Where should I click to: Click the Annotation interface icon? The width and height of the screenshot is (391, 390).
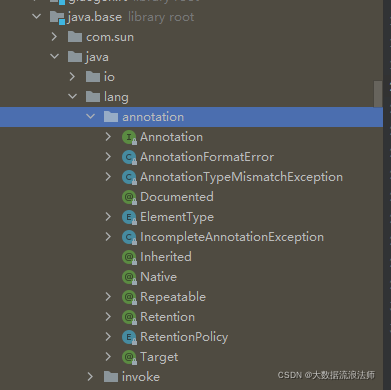pyautogui.click(x=129, y=137)
